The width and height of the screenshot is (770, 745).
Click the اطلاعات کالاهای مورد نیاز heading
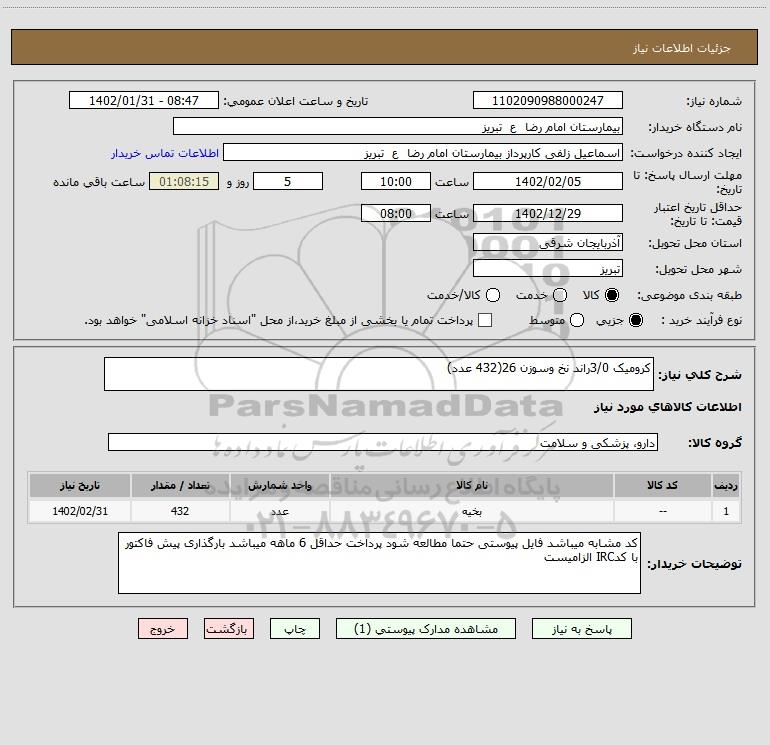coord(668,407)
